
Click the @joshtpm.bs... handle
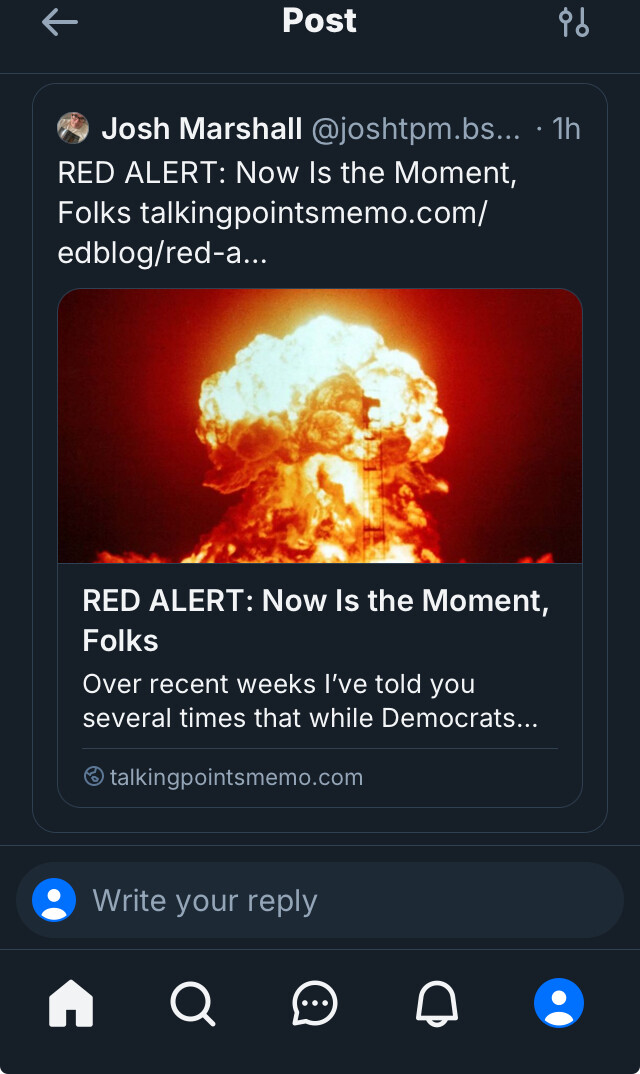416,128
